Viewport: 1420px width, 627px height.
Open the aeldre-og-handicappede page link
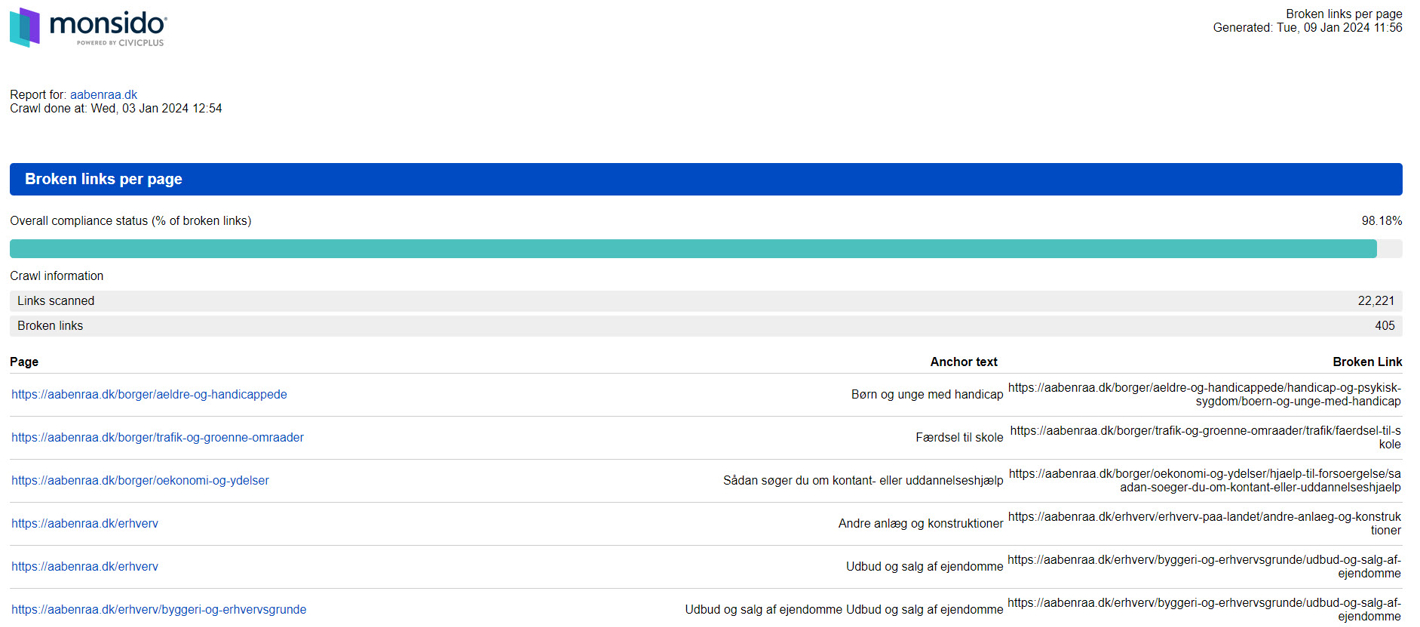pyautogui.click(x=149, y=395)
